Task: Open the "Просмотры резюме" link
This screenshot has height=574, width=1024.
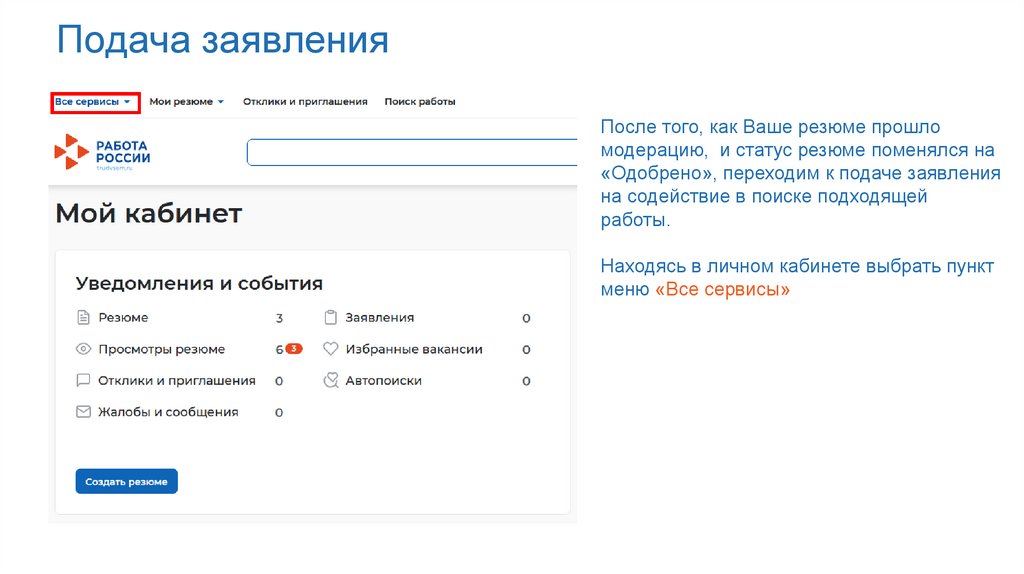Action: click(161, 349)
